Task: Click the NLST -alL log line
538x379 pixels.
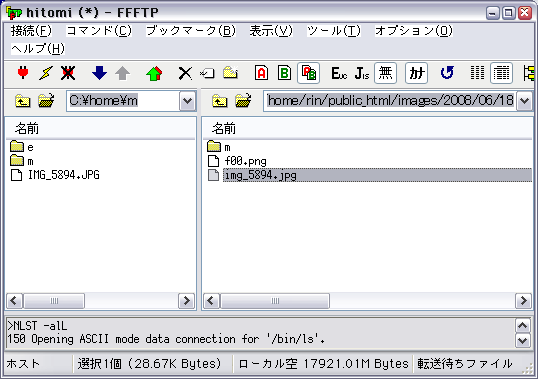Action: (37, 325)
